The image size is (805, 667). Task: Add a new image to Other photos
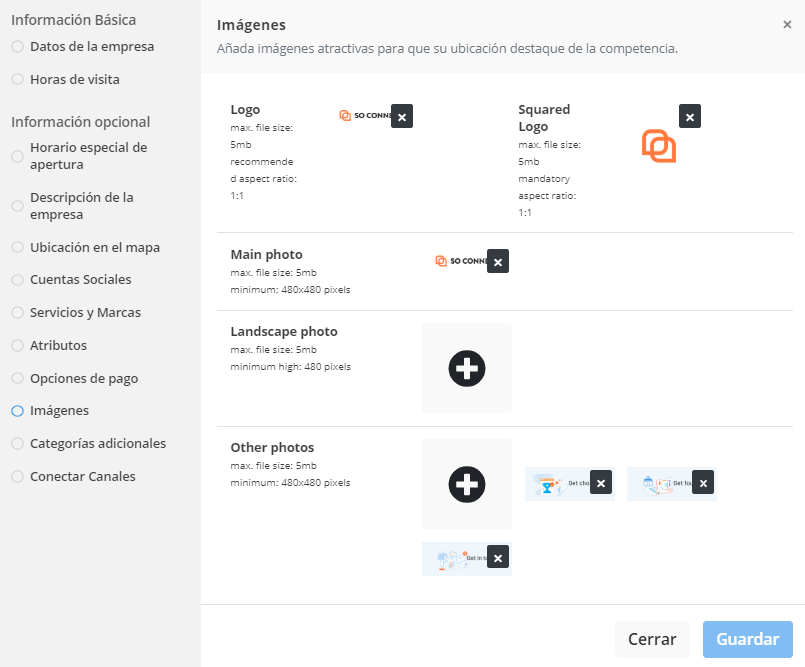[467, 484]
